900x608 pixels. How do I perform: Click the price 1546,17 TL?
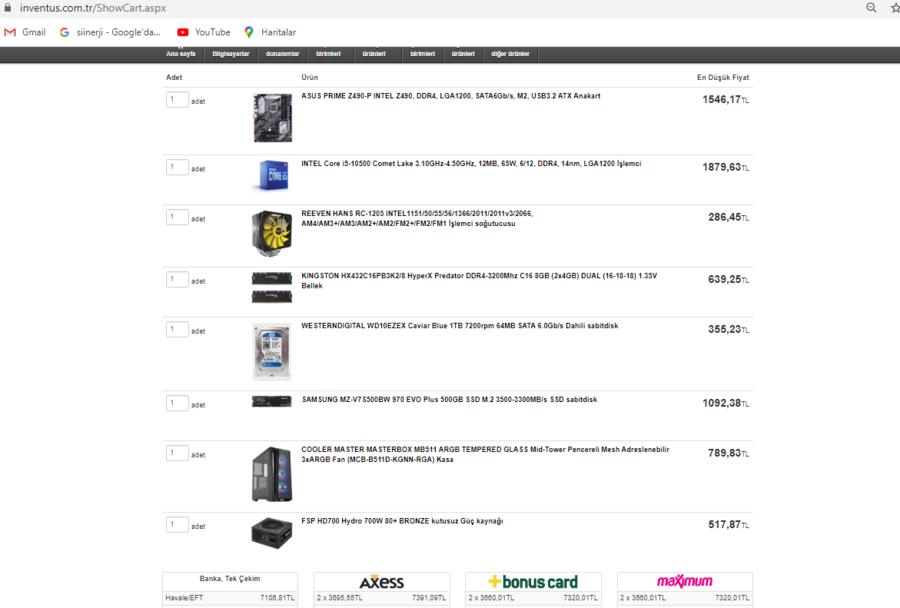(x=726, y=99)
